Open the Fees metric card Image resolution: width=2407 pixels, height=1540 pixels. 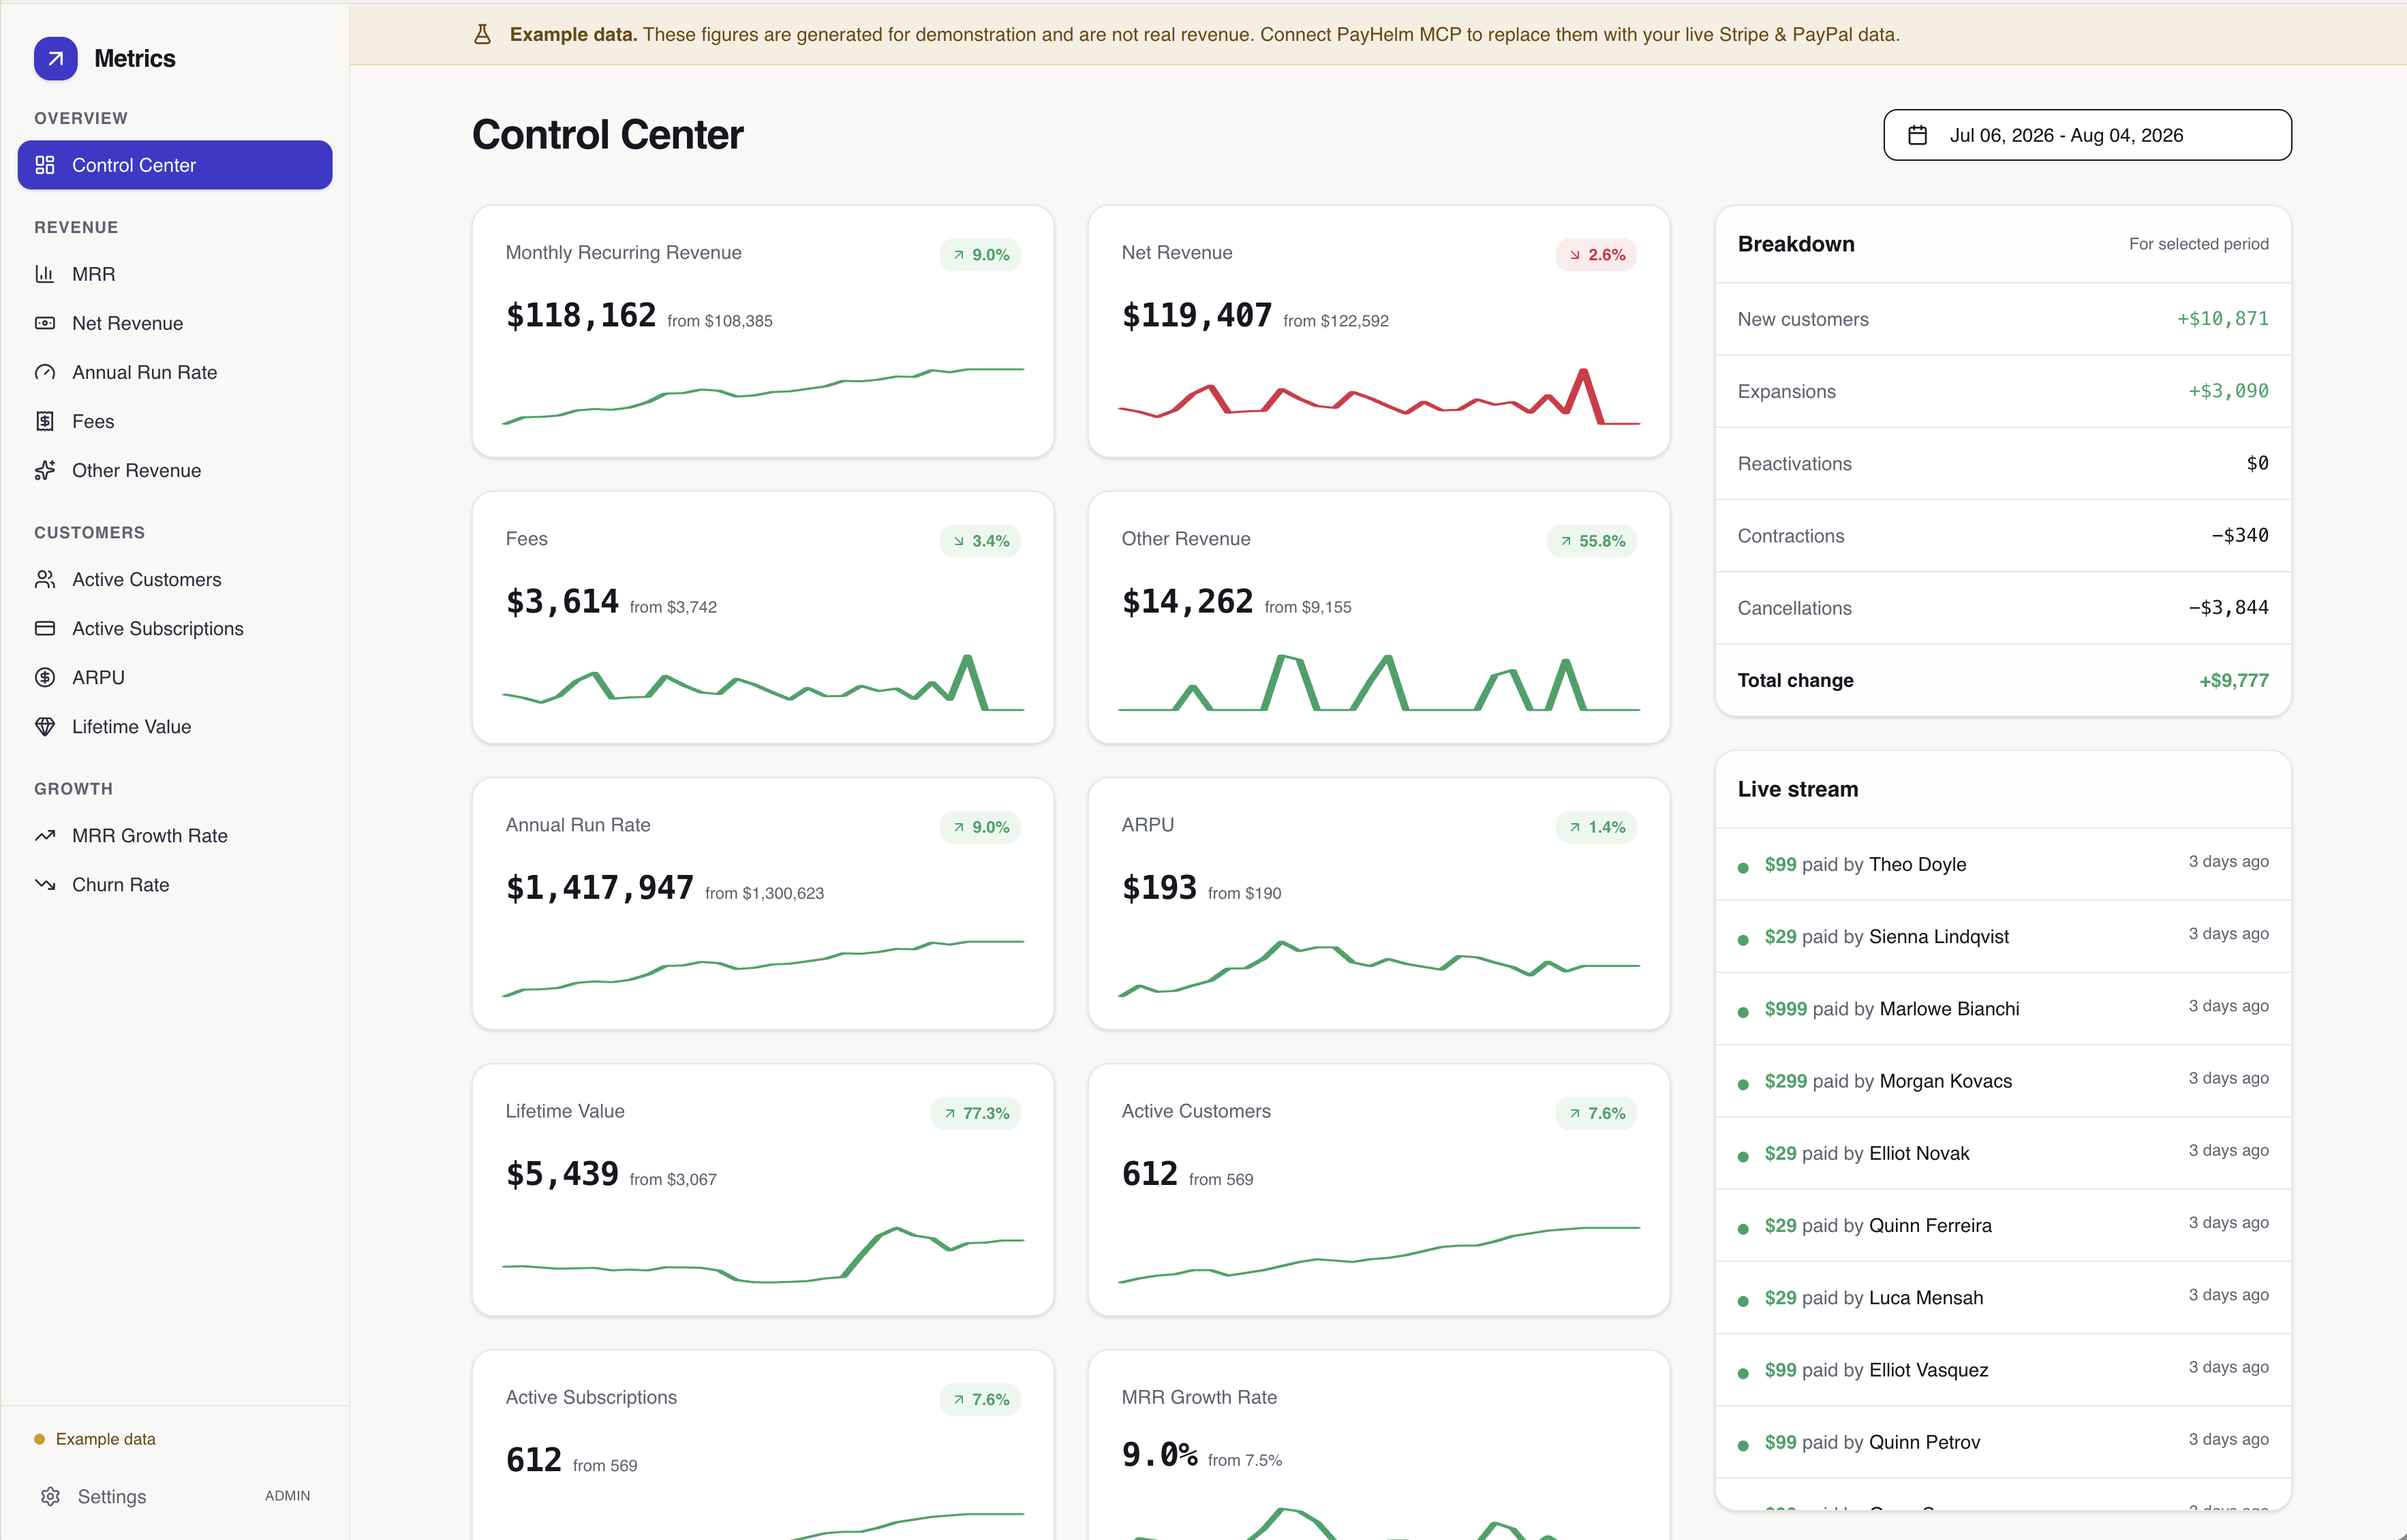coord(763,617)
